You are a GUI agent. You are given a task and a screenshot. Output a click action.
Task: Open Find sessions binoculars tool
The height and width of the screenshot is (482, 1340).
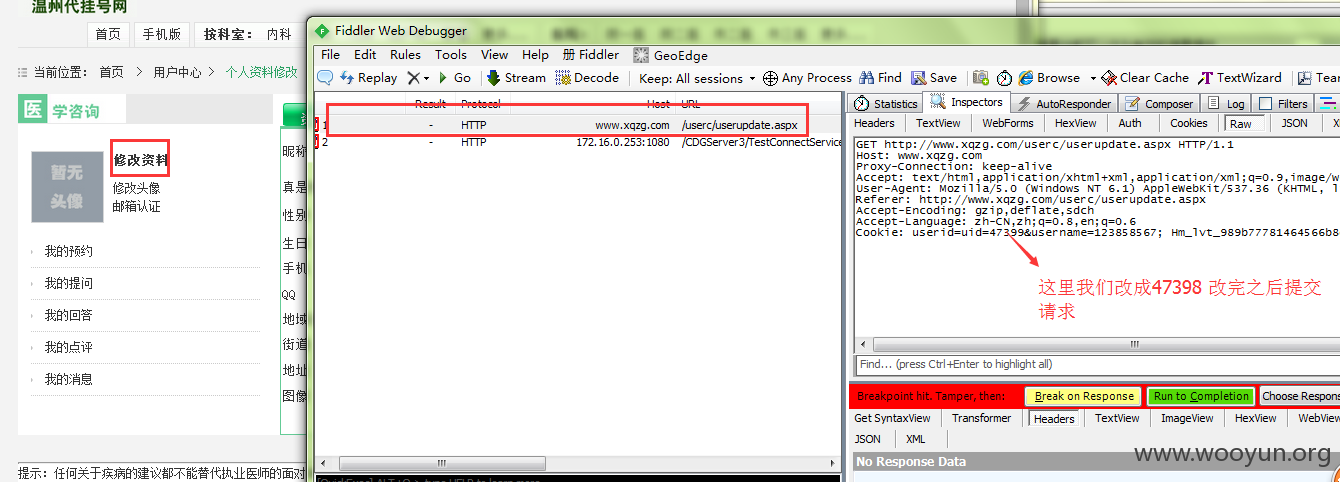click(880, 77)
